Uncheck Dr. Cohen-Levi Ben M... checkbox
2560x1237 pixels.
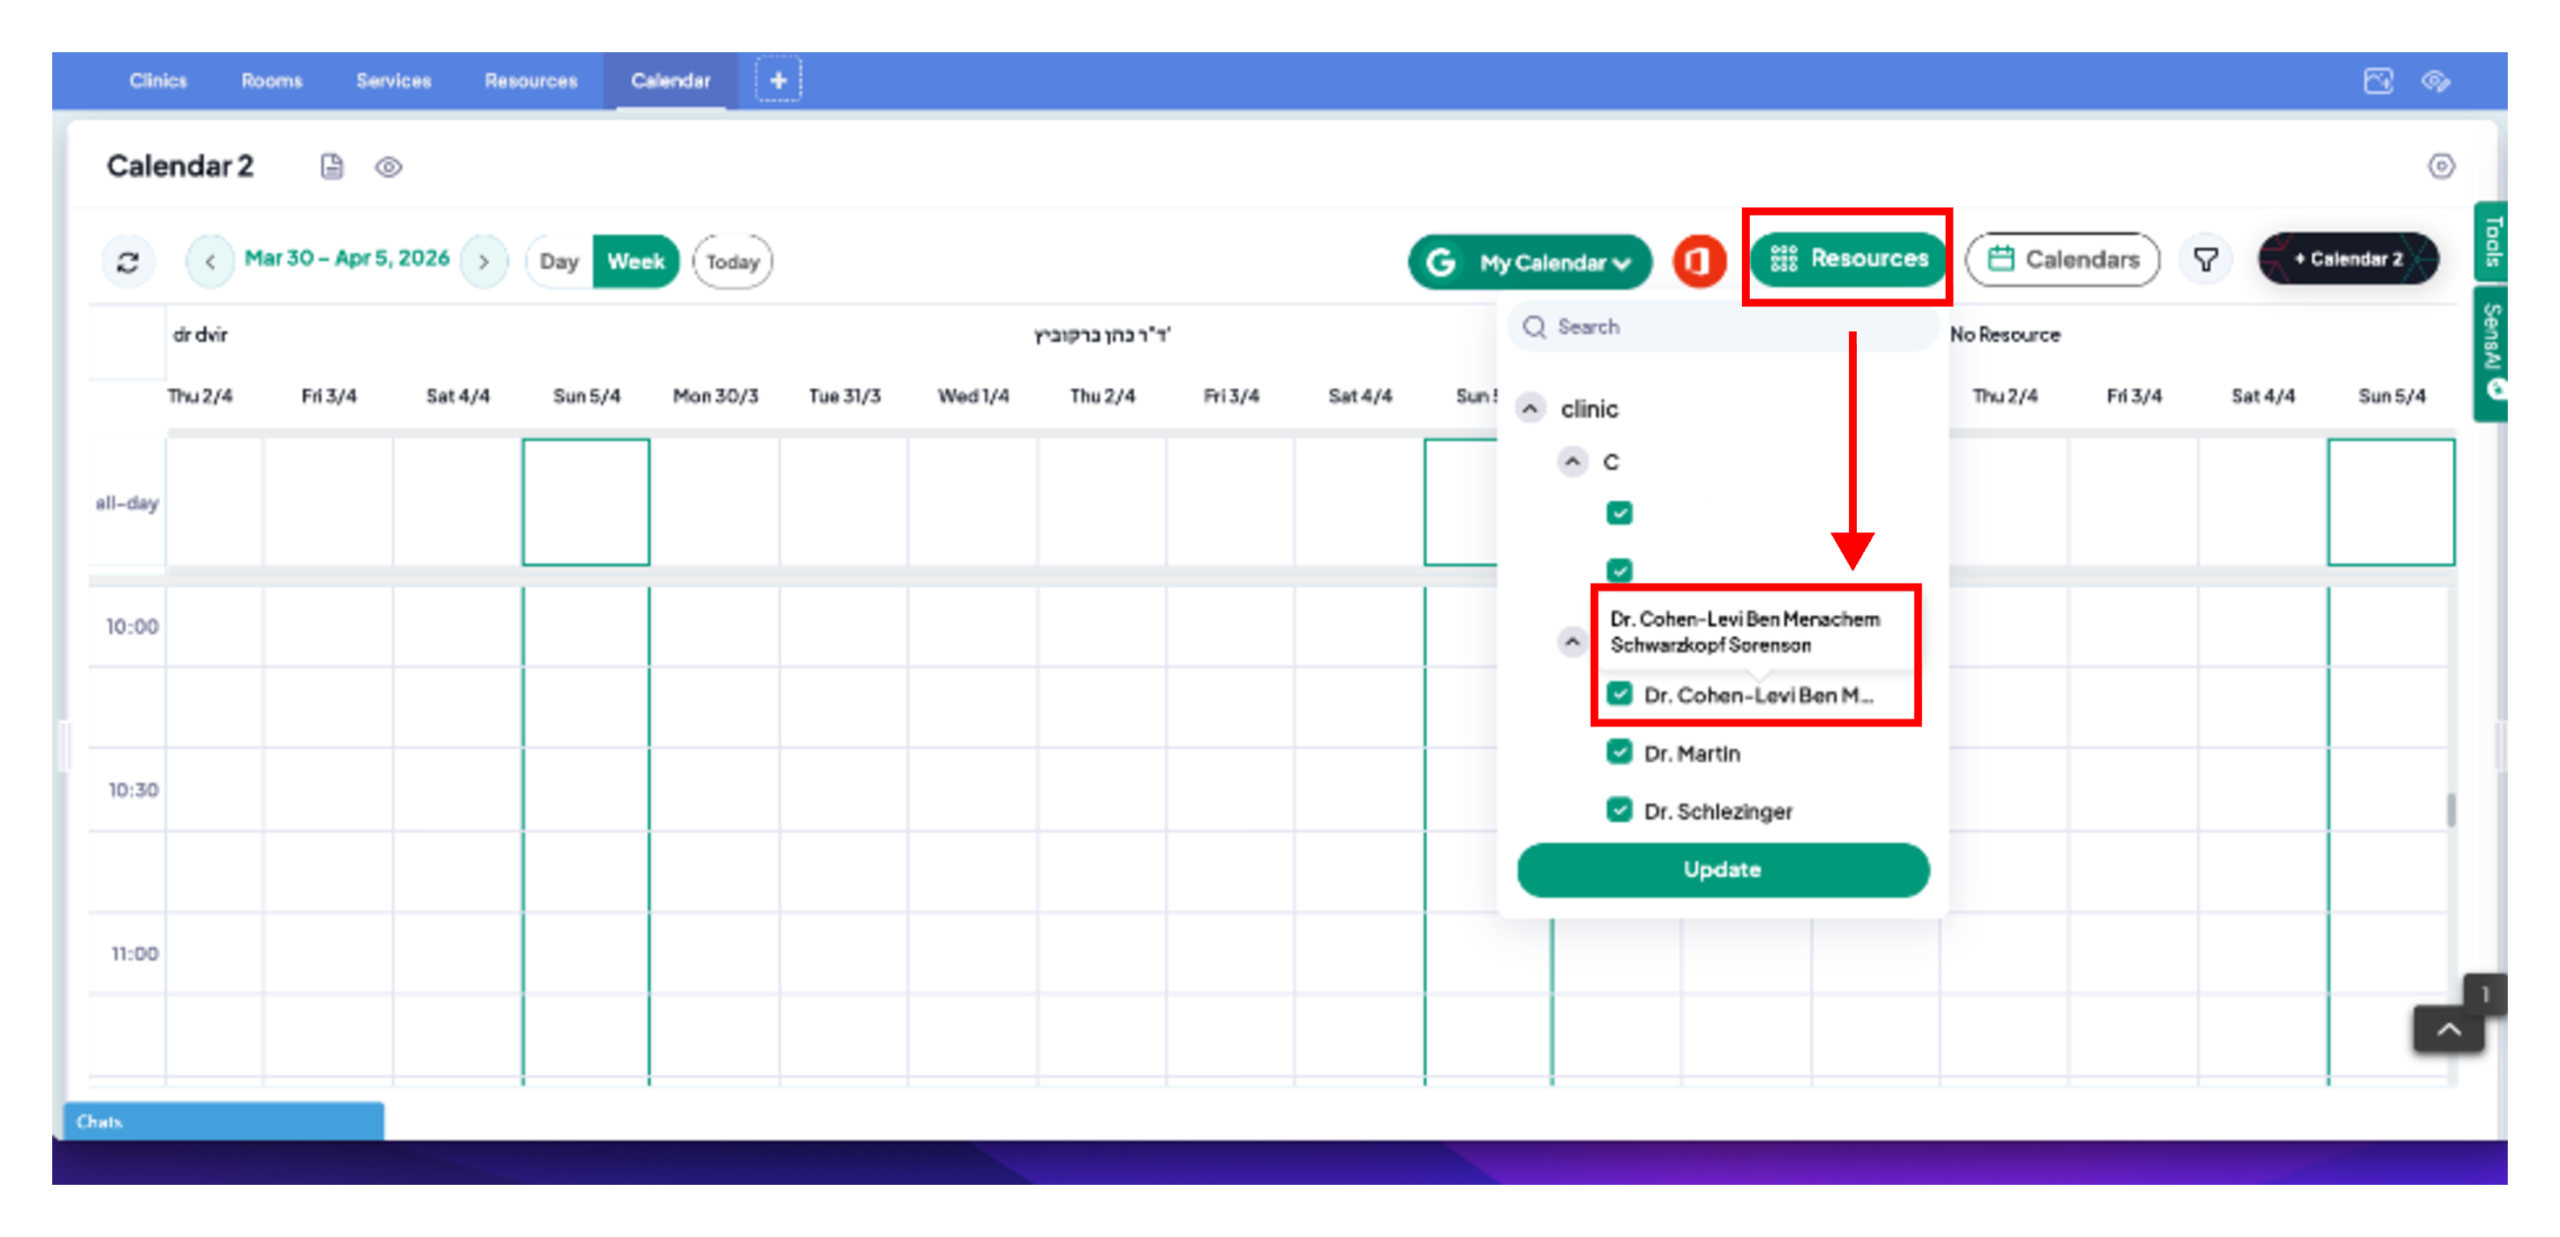pos(1619,694)
